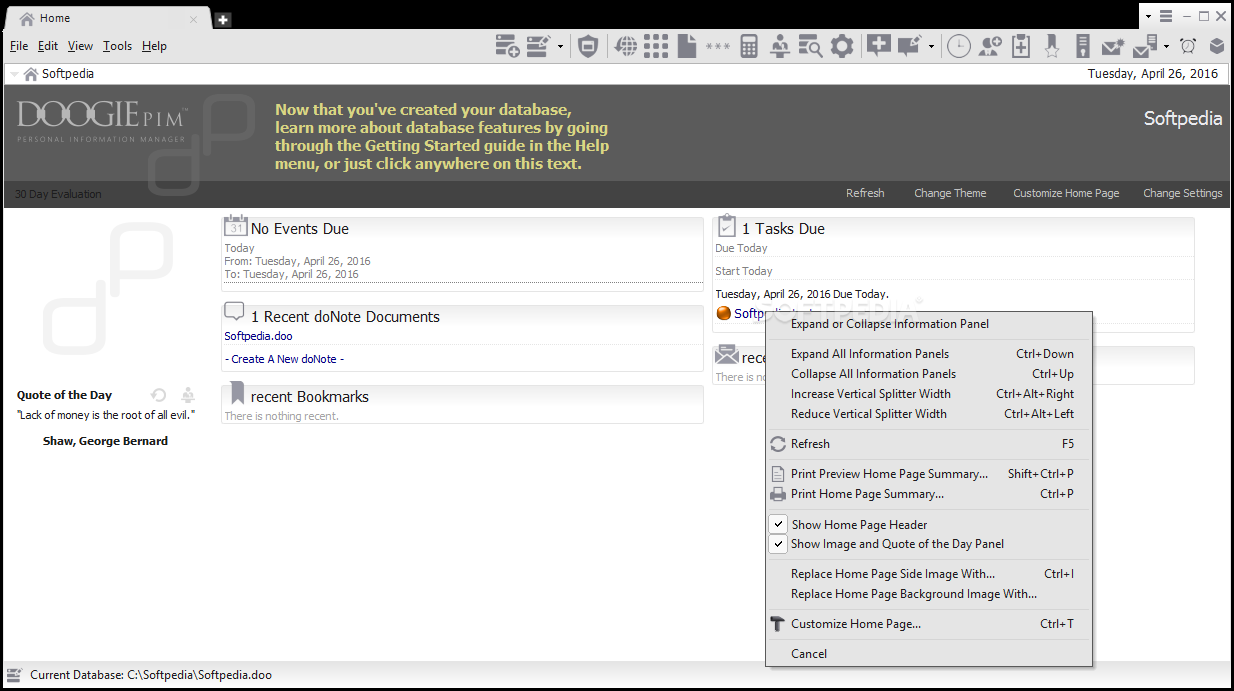Screen dimensions: 1234x691
Task: Click the blank document toolbar icon
Action: pos(686,46)
